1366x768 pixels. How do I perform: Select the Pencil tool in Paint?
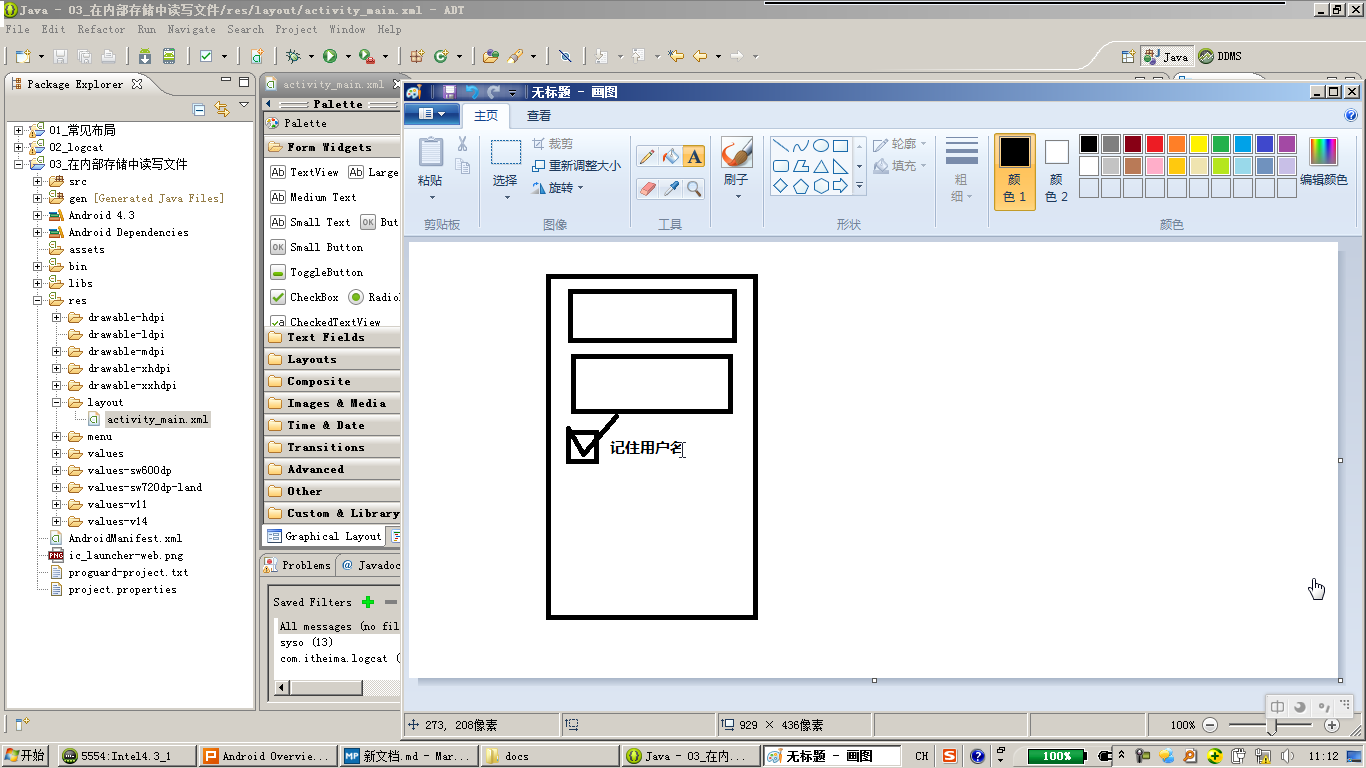647,156
